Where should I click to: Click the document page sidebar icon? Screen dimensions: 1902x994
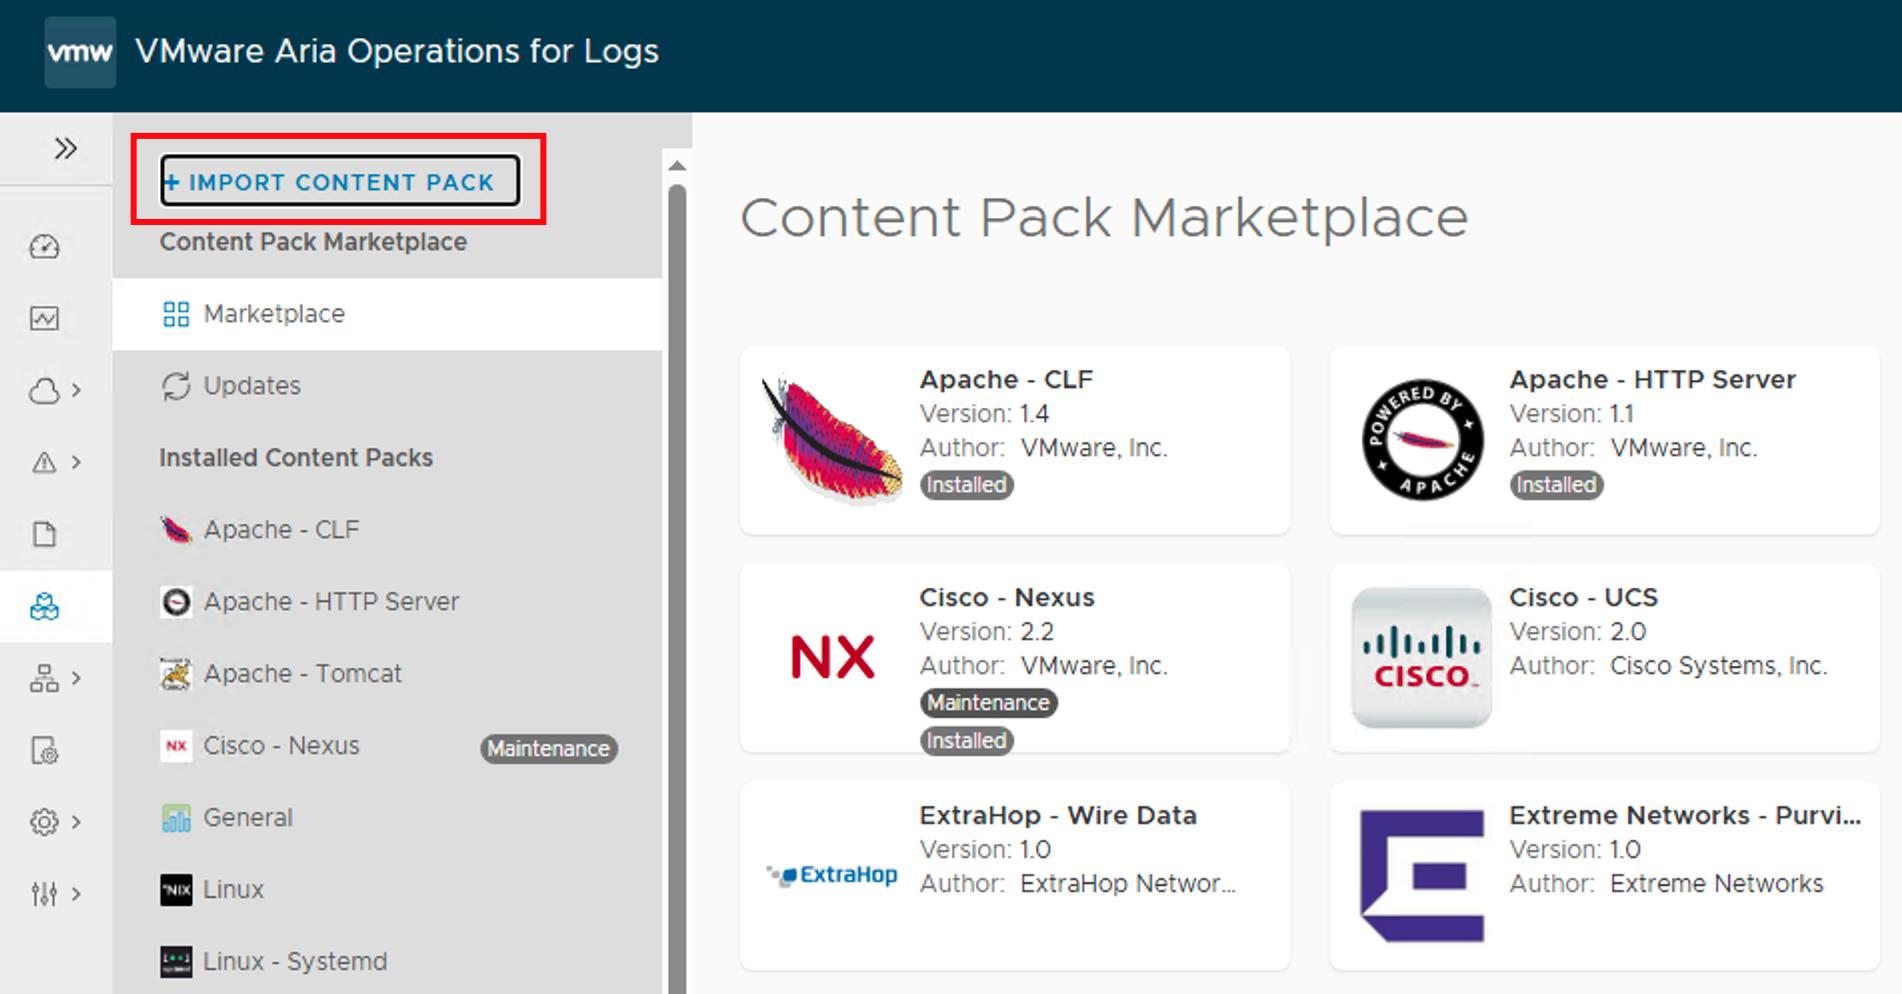tap(44, 534)
